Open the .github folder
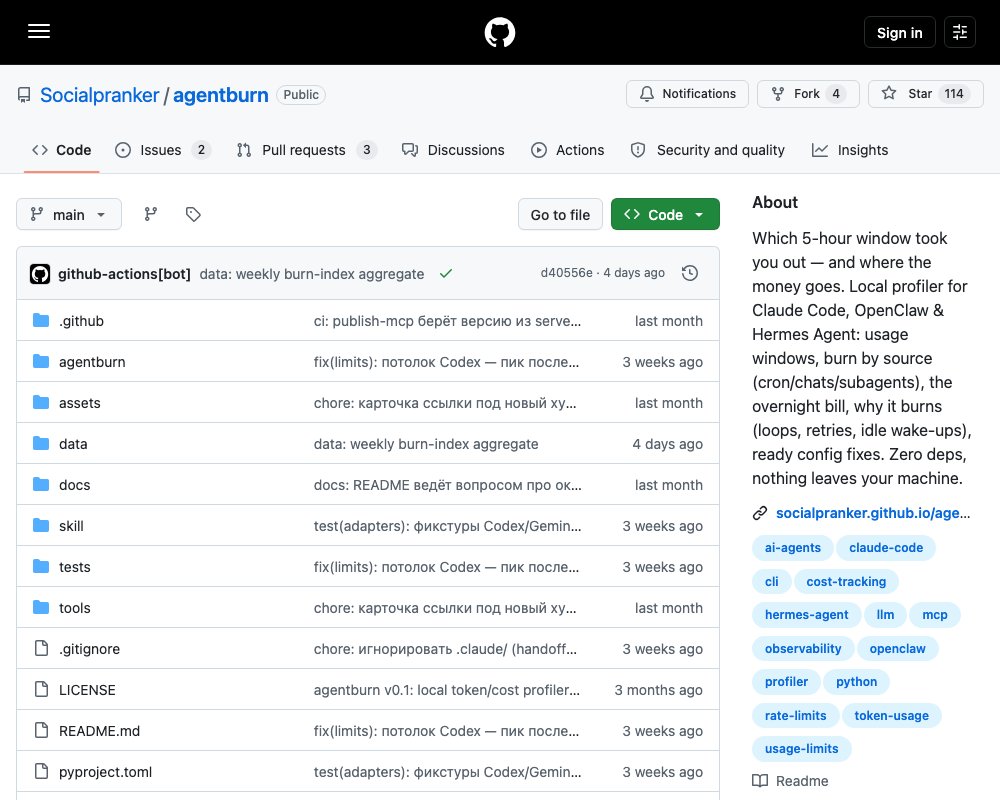This screenshot has height=800, width=1000. (82, 321)
